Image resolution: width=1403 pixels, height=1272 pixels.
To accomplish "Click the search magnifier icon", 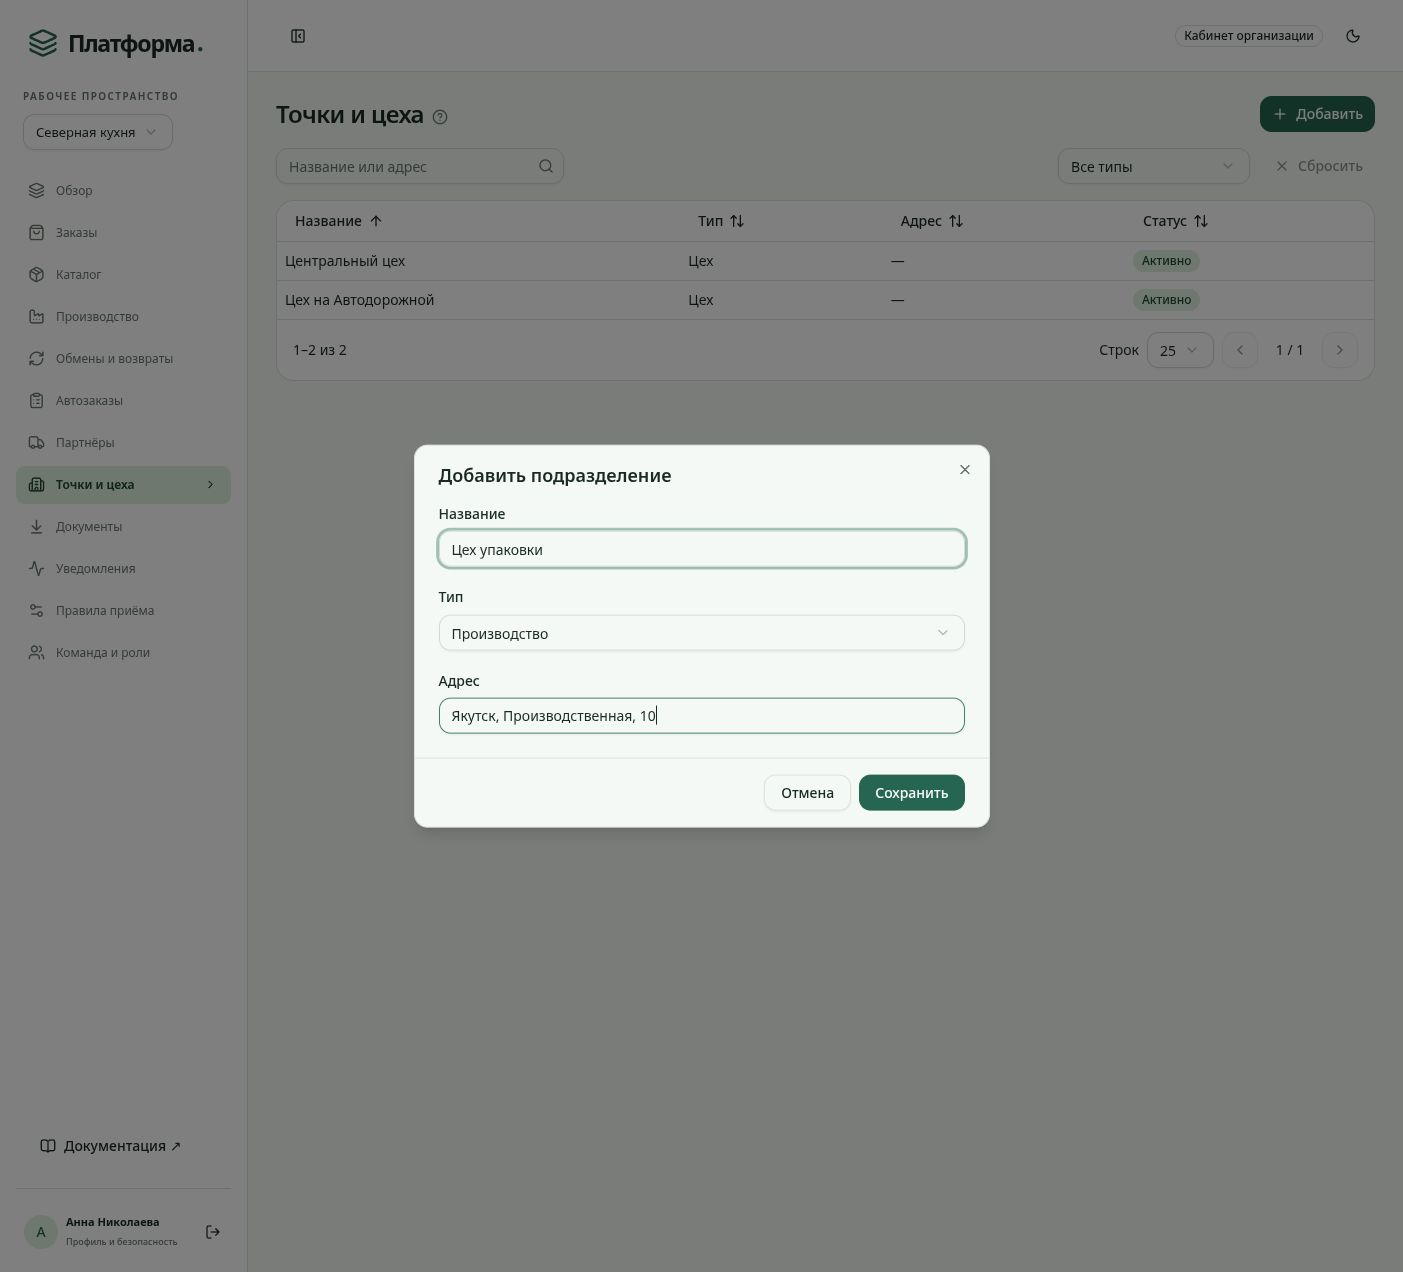I will 546,166.
